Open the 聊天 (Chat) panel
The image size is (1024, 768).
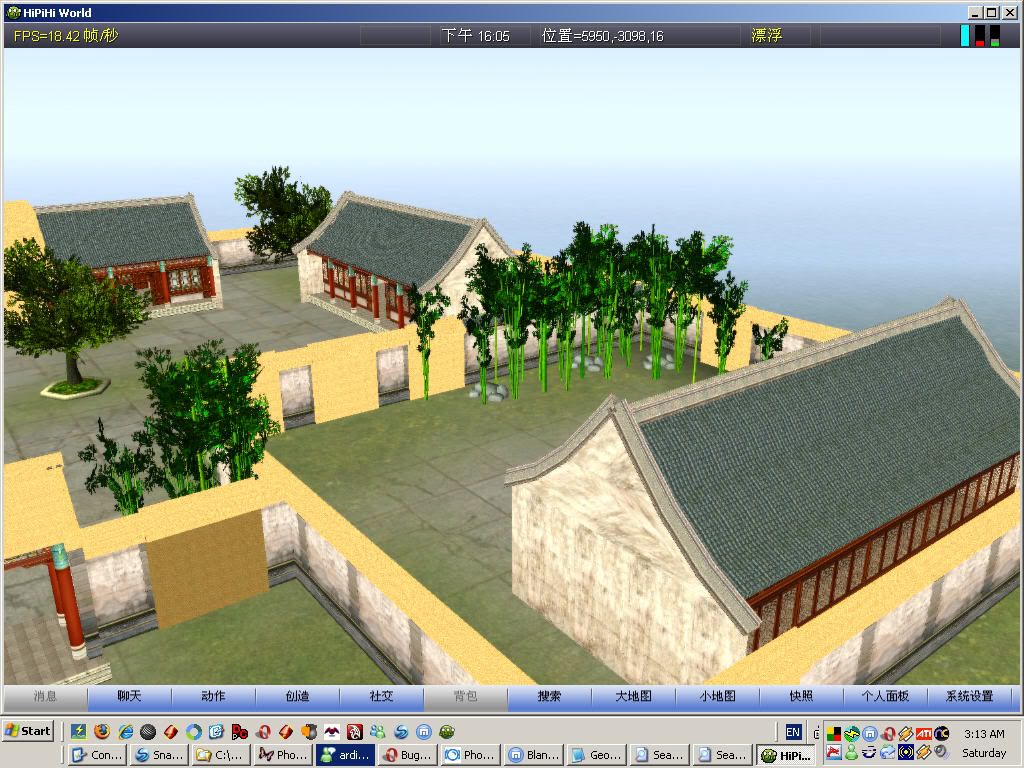tap(129, 697)
